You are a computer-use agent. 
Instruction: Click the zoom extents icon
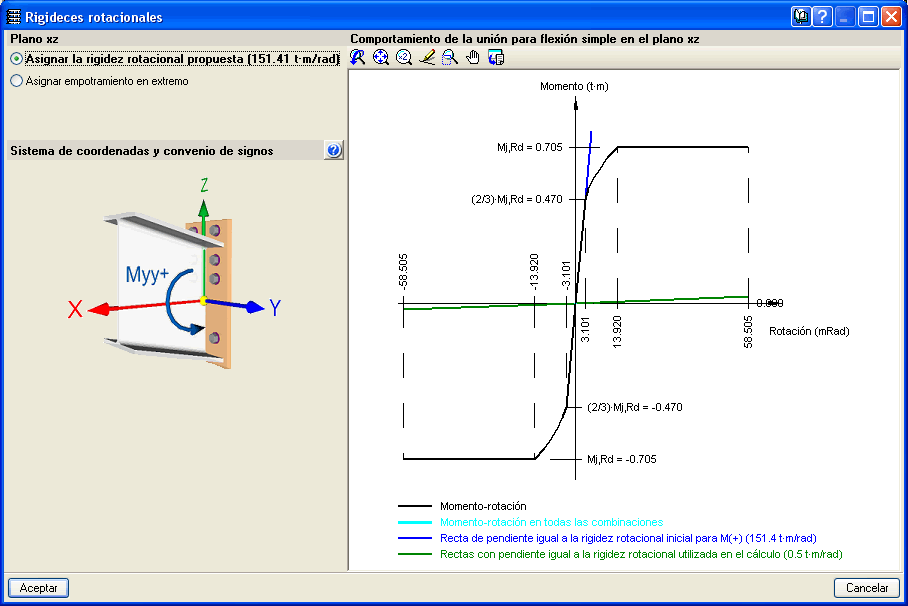point(380,57)
